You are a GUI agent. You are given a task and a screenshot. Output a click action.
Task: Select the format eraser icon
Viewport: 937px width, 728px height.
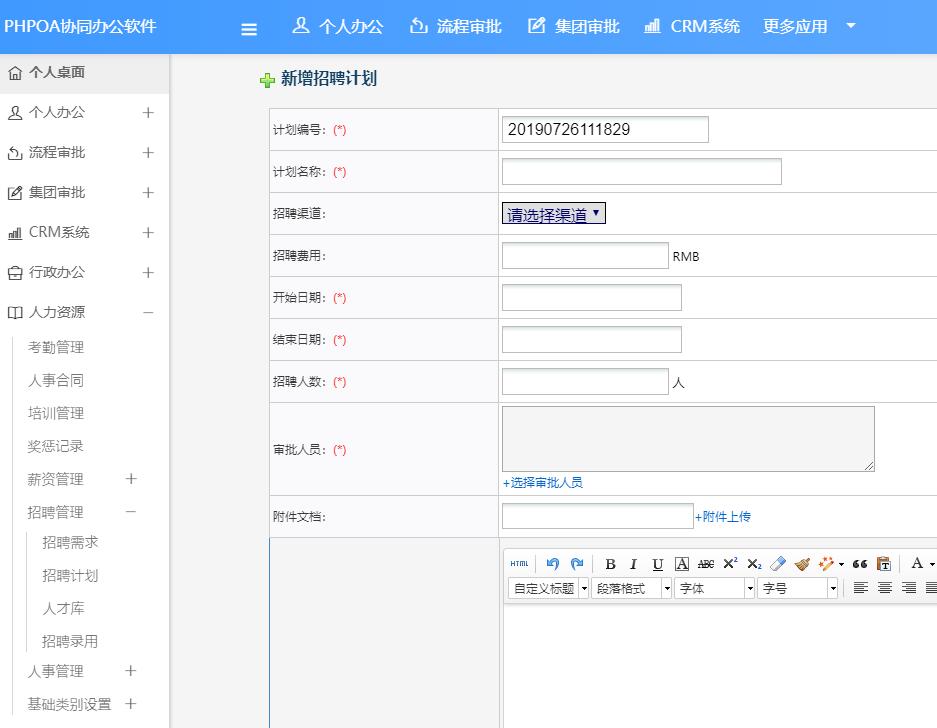click(778, 563)
